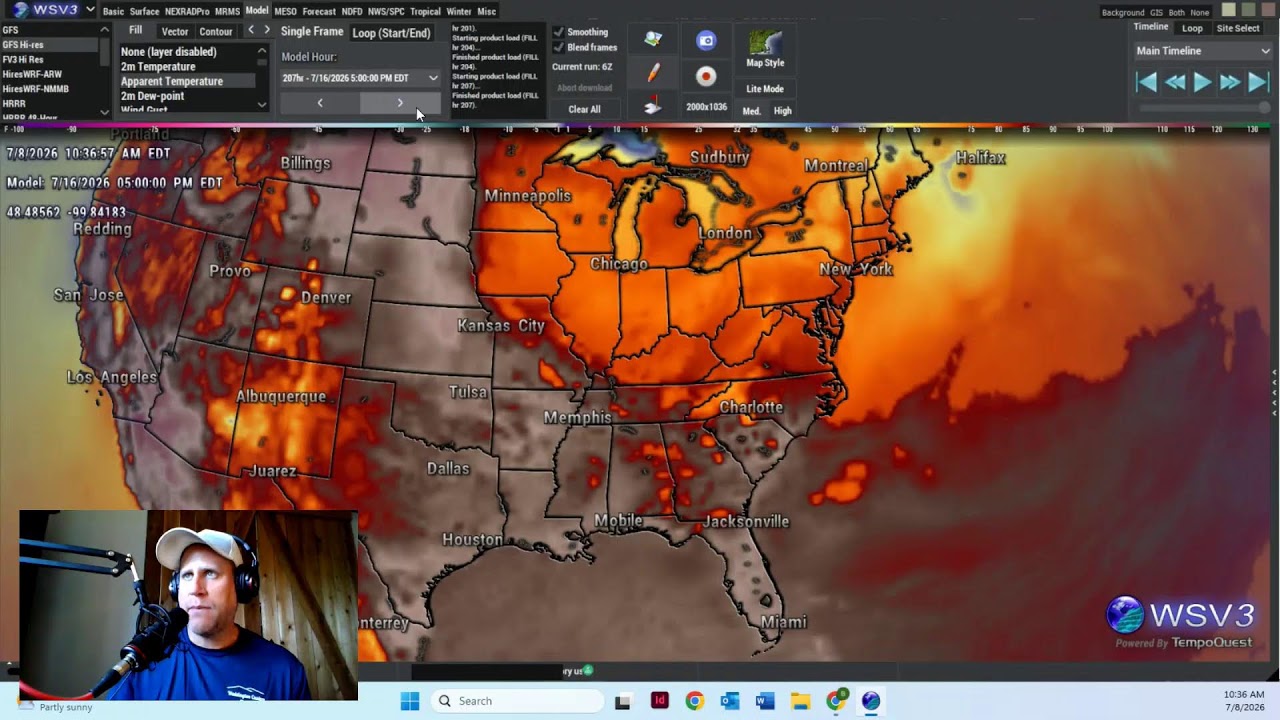Toggle the Blend frames checkbox

(x=559, y=47)
